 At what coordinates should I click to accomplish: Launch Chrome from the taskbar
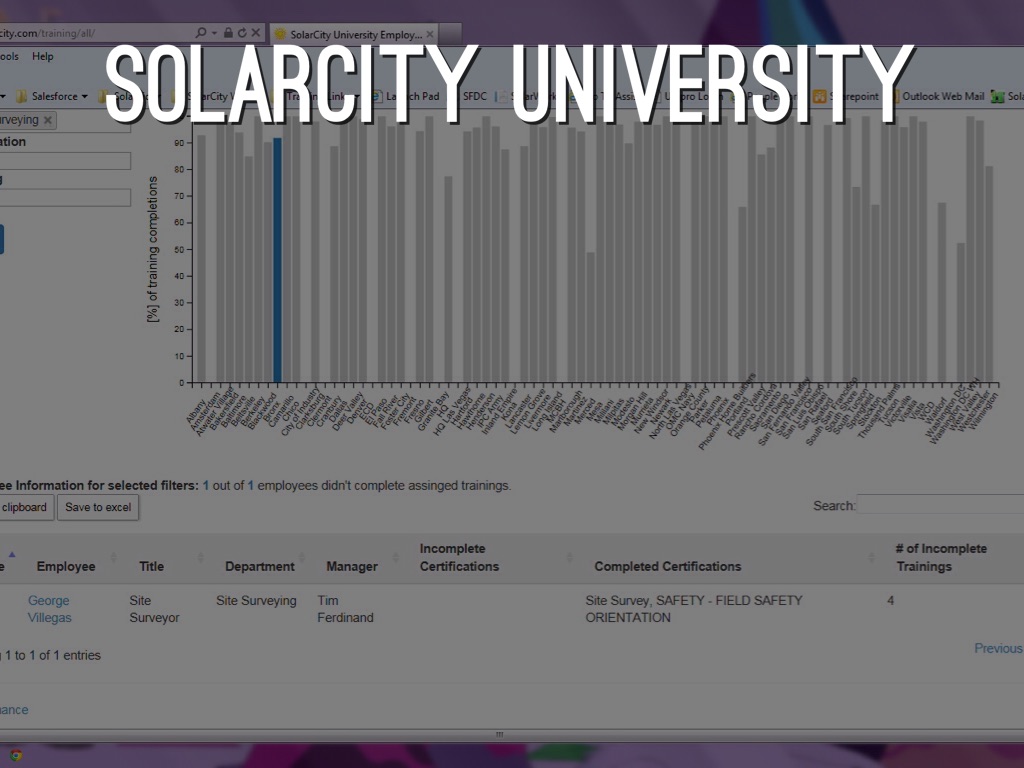point(14,755)
